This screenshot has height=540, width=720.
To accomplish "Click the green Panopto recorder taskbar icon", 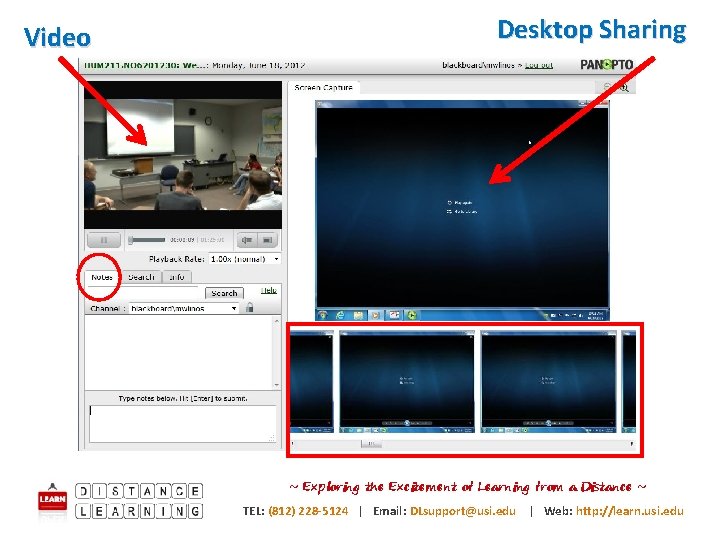I will tap(412, 315).
